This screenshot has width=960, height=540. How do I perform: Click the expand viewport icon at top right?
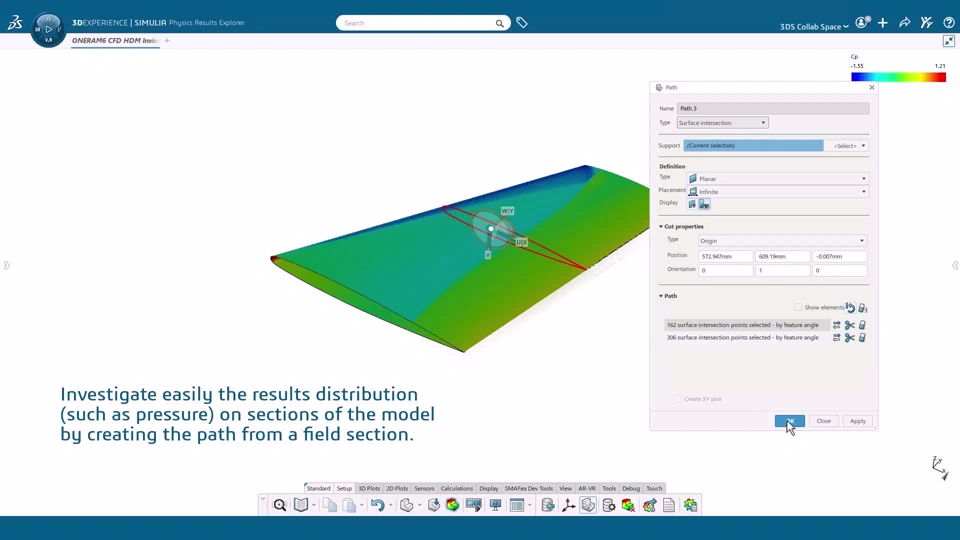pos(949,41)
